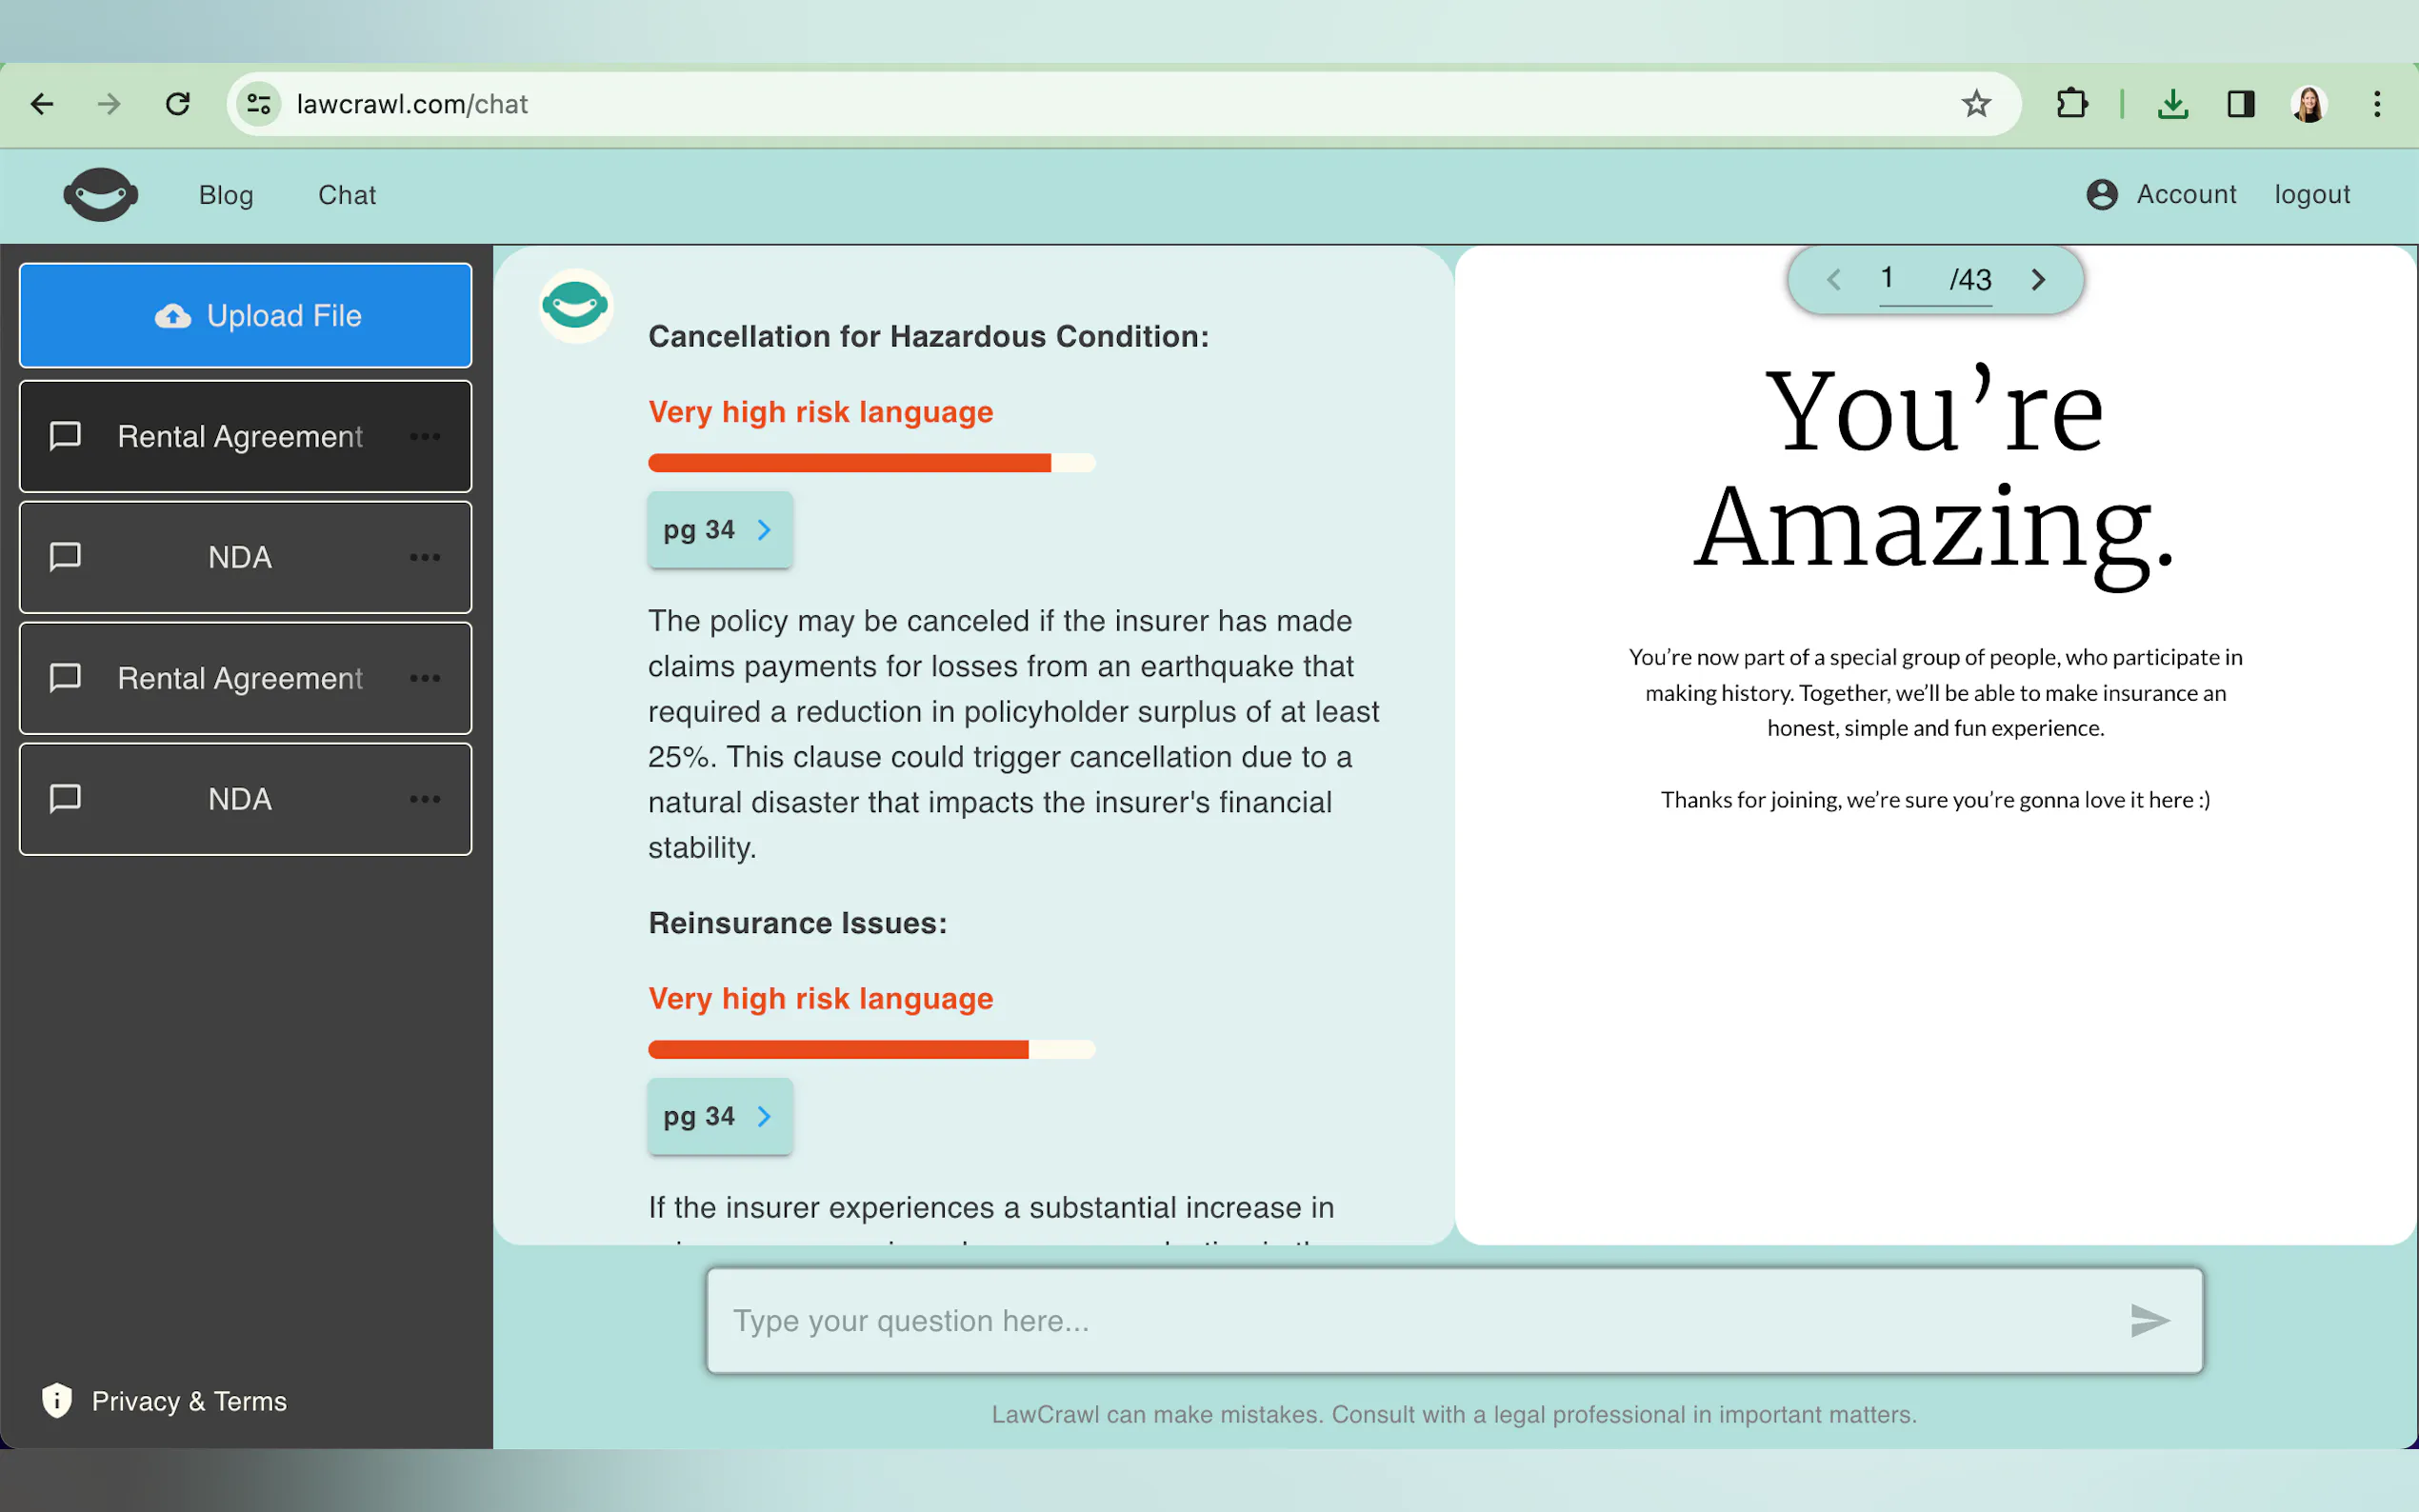Open the Chrome profile avatar
Screen dimensions: 2419x1512
point(2308,104)
